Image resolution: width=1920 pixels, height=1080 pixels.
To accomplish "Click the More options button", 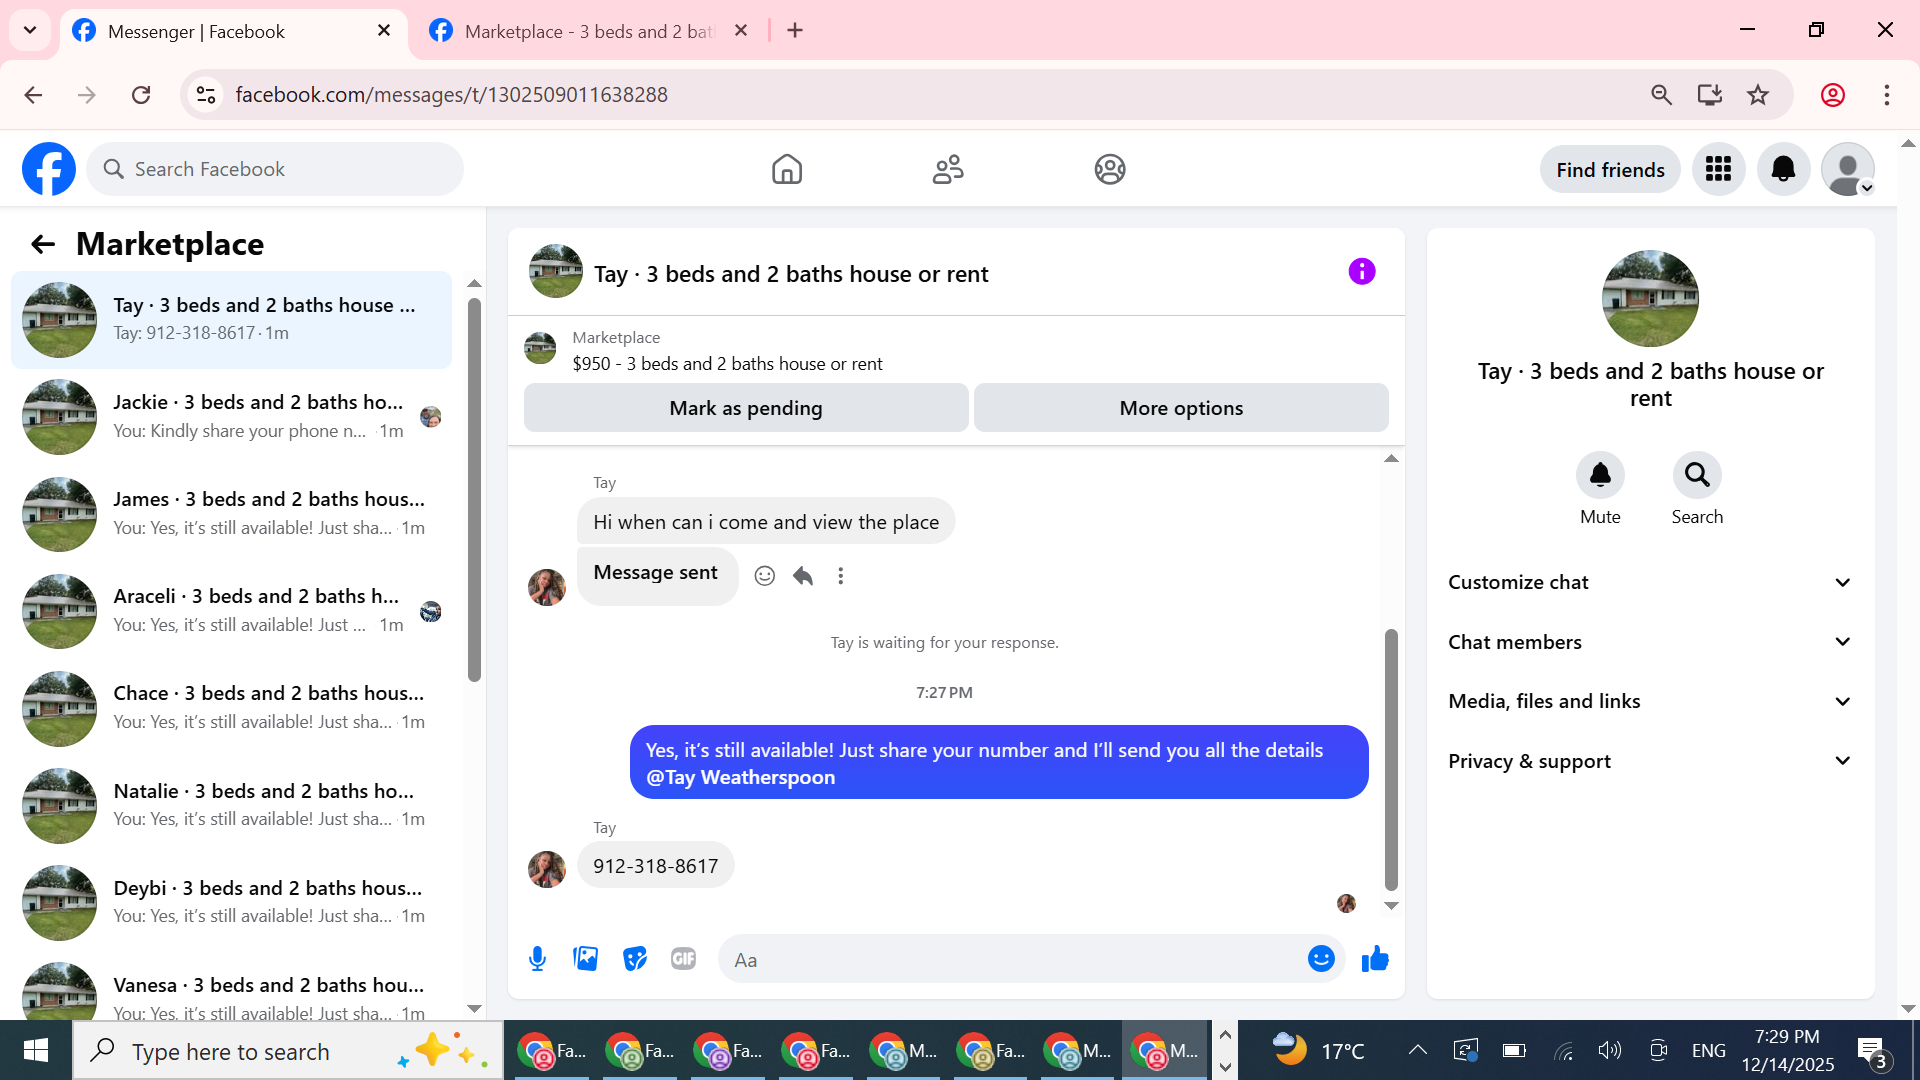I will click(x=1181, y=408).
